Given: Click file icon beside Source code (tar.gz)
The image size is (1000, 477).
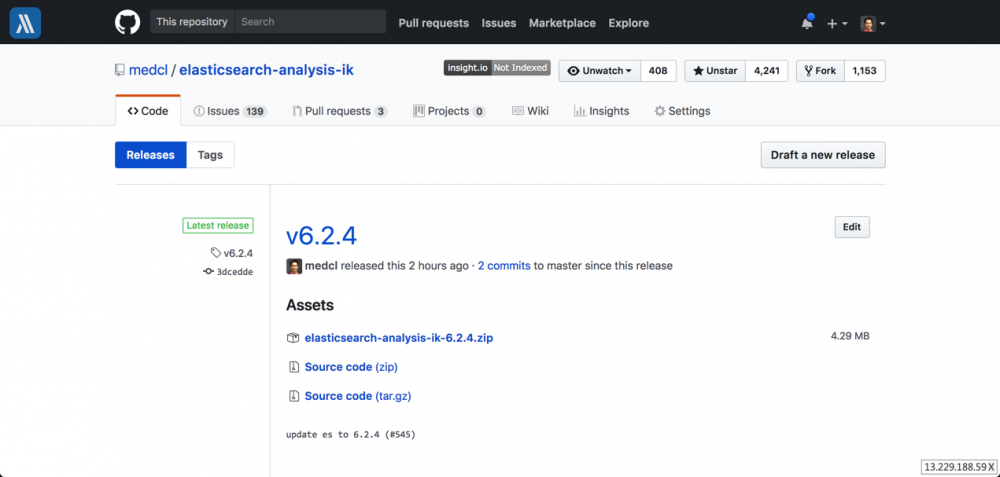Looking at the screenshot, I should click(293, 396).
